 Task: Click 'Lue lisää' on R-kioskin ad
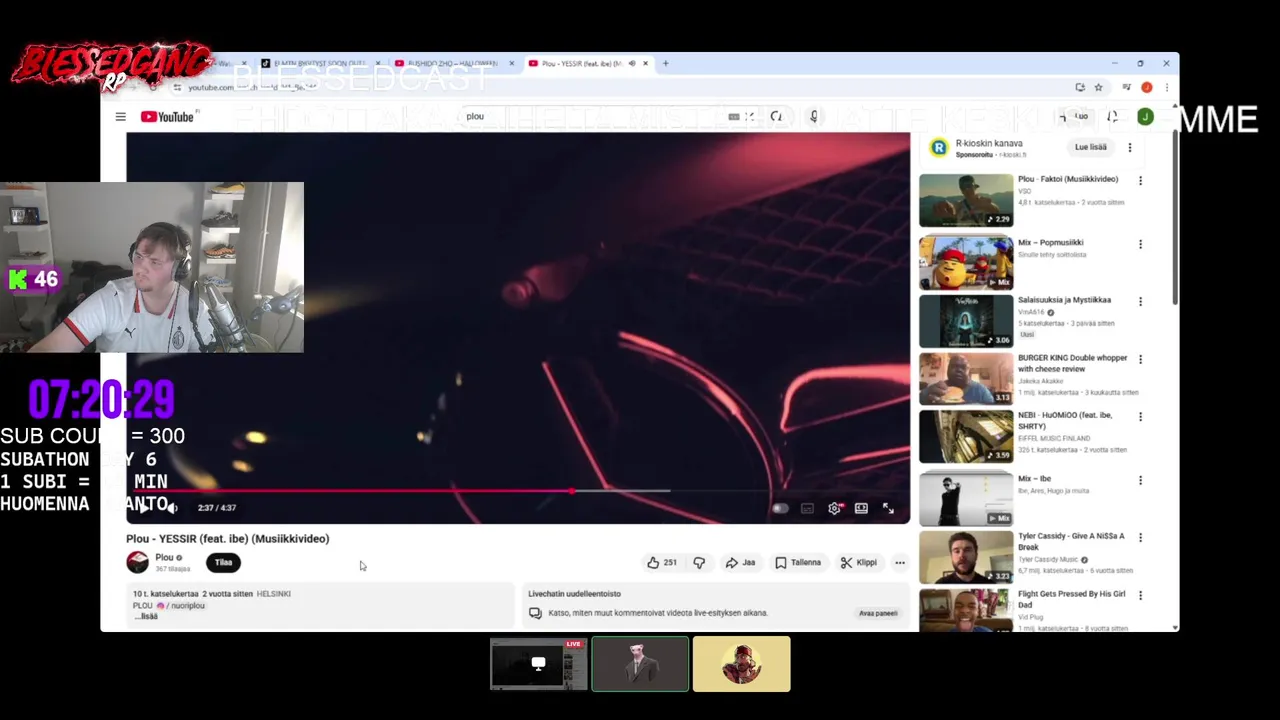[1091, 147]
